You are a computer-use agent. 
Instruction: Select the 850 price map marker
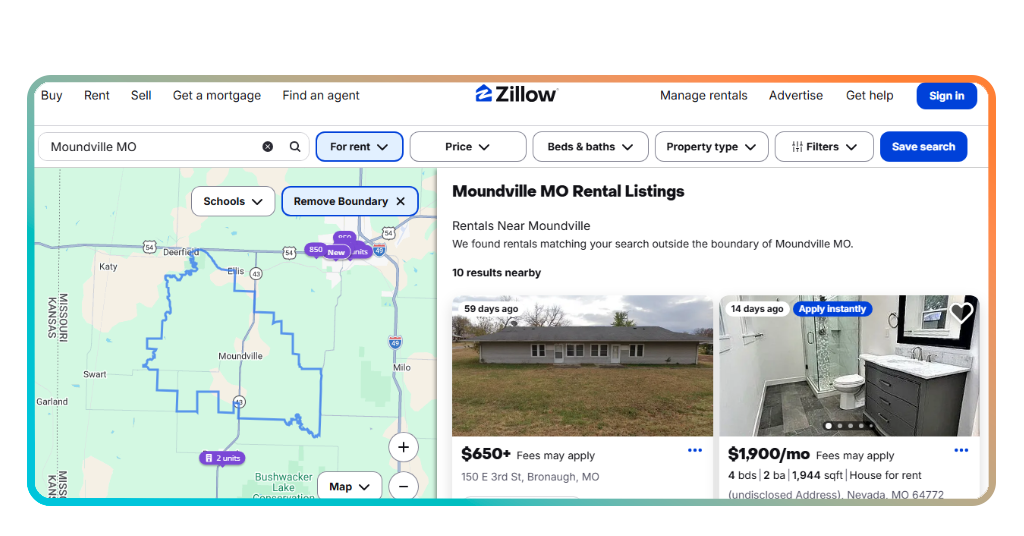click(315, 249)
